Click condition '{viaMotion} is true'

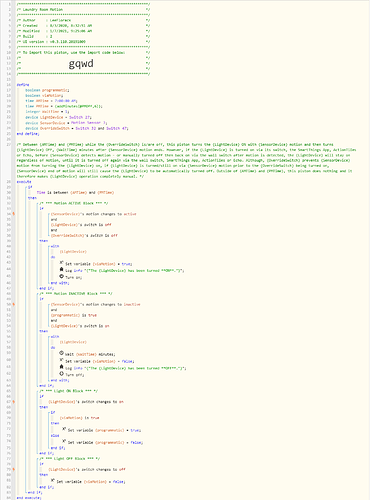coord(79,418)
